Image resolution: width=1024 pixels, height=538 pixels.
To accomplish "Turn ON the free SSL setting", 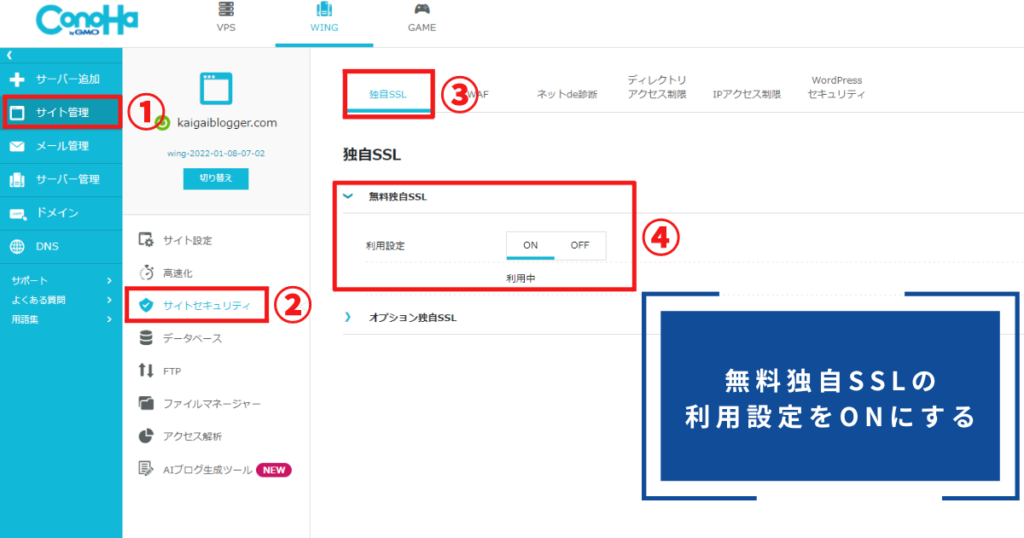I will pos(530,245).
